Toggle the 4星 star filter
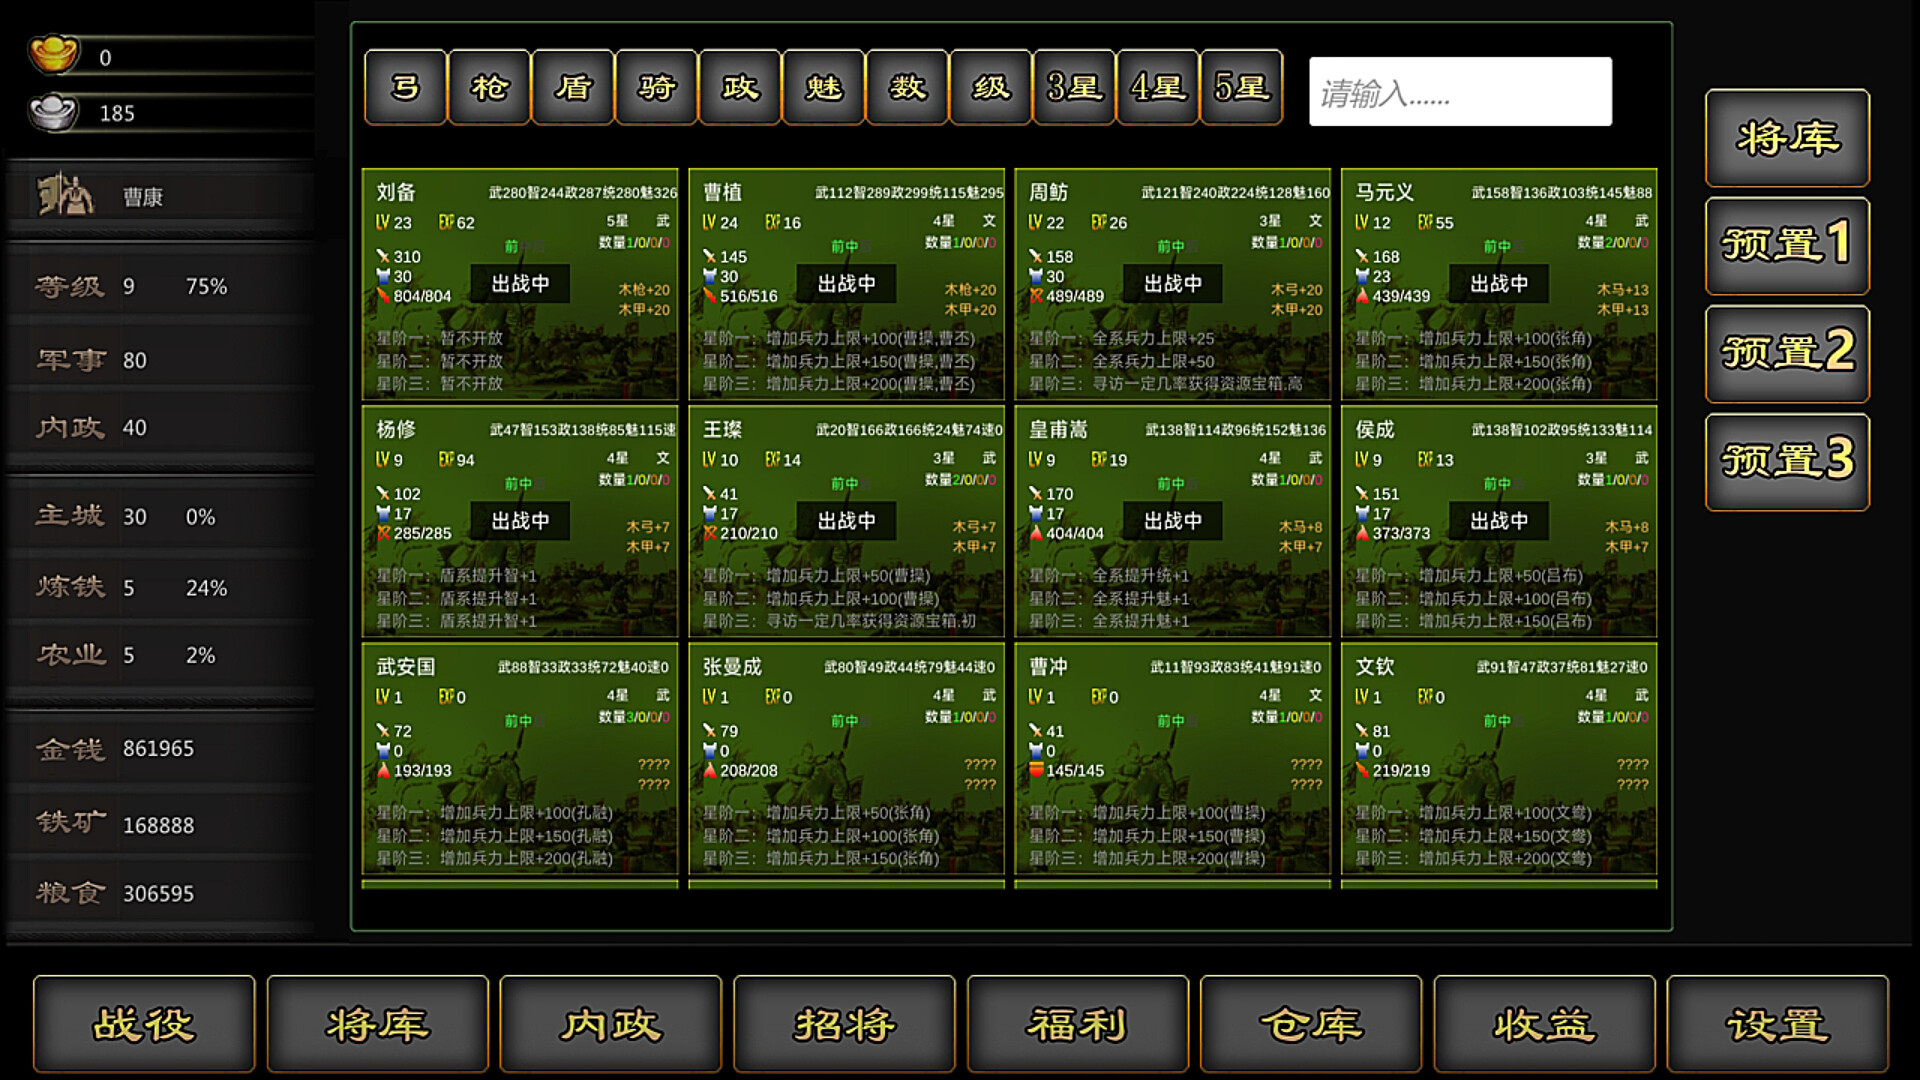1920x1080 pixels. click(1157, 88)
